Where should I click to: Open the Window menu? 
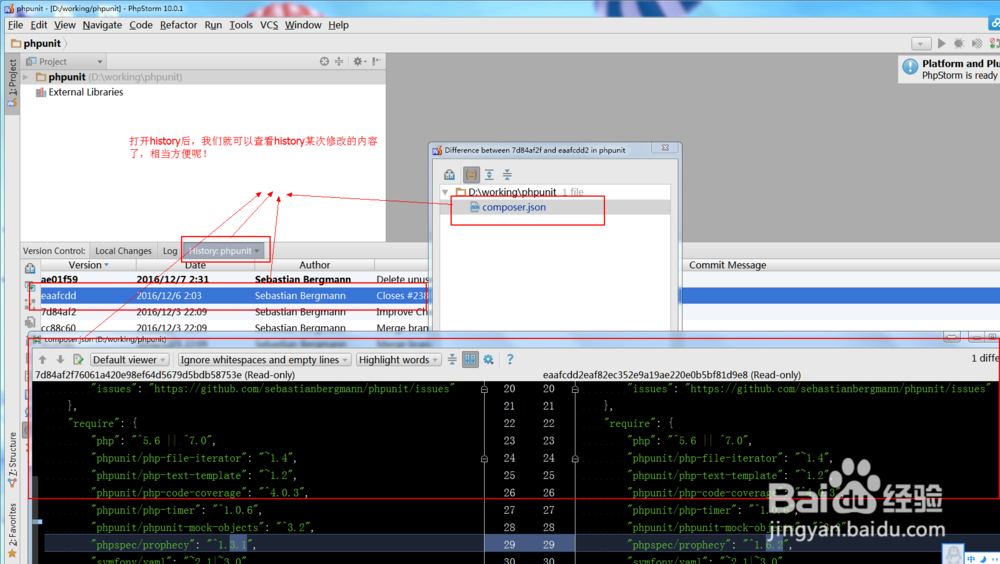(302, 25)
